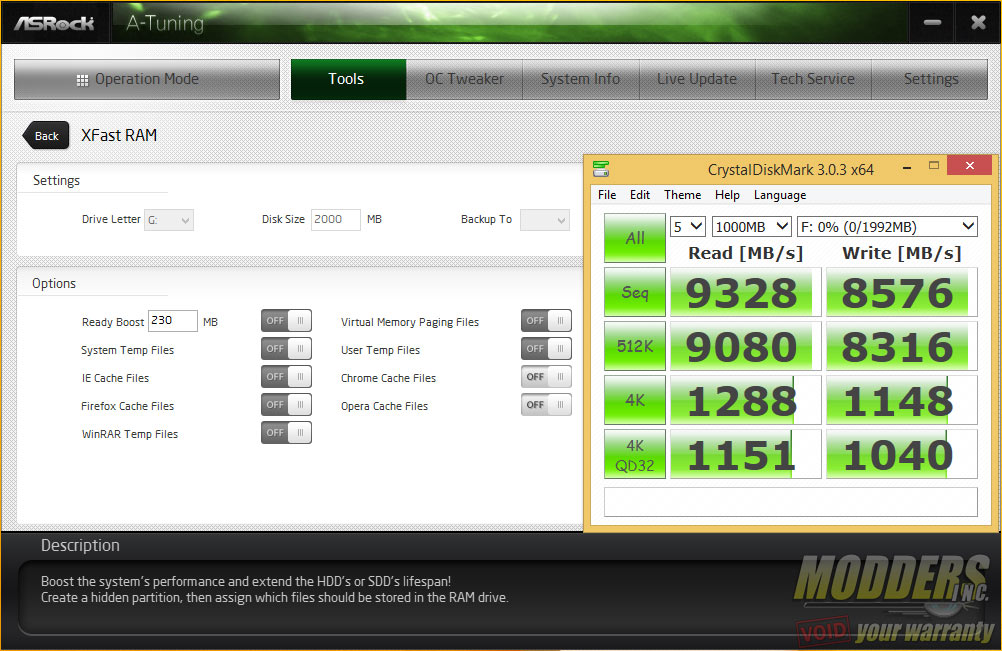
Task: Open the Backup To dropdown
Action: (544, 220)
